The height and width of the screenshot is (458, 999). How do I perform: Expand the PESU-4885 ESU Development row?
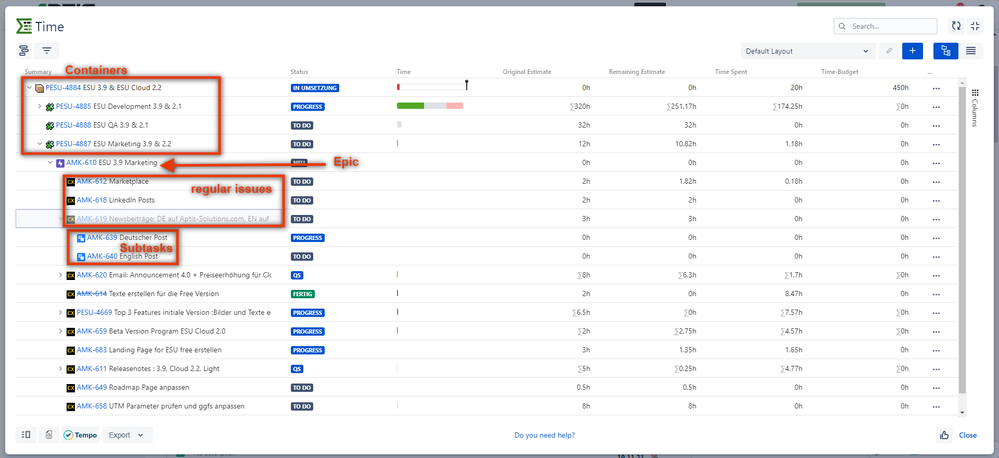coord(40,106)
